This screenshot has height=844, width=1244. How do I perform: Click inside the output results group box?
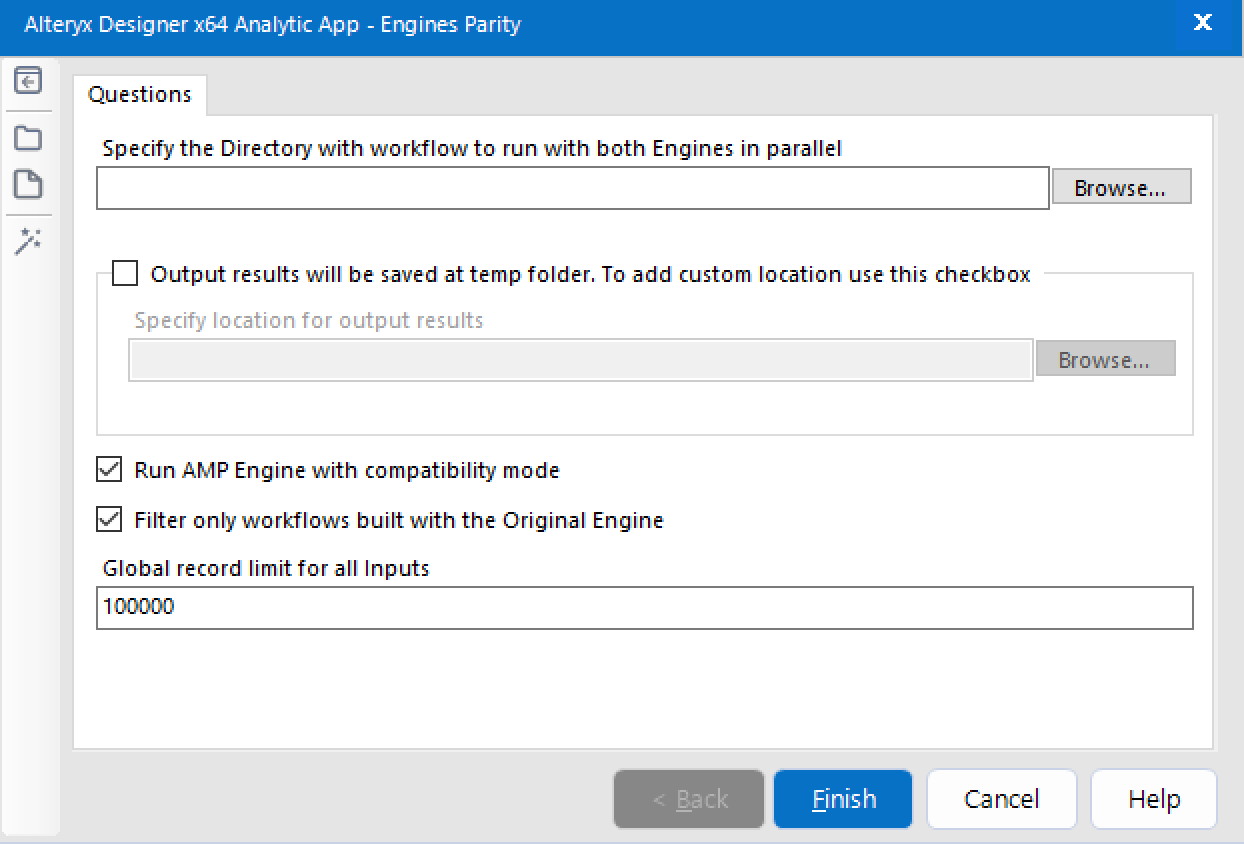pos(645,410)
